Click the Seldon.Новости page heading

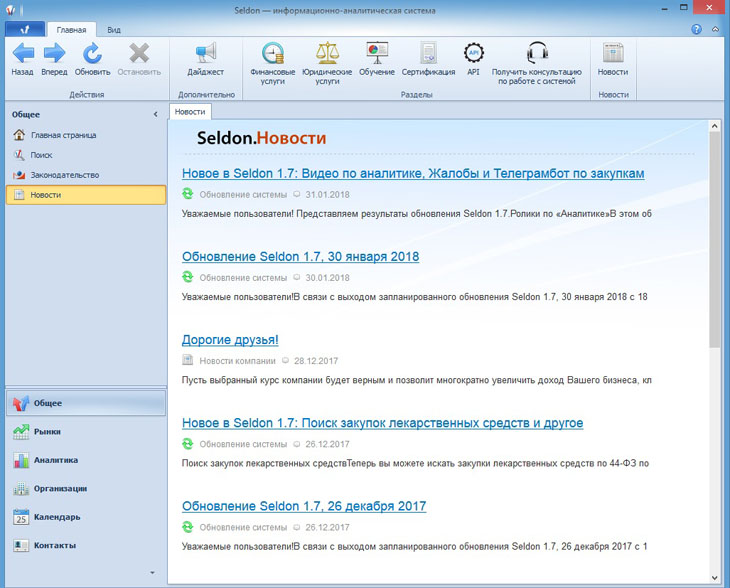[x=261, y=138]
